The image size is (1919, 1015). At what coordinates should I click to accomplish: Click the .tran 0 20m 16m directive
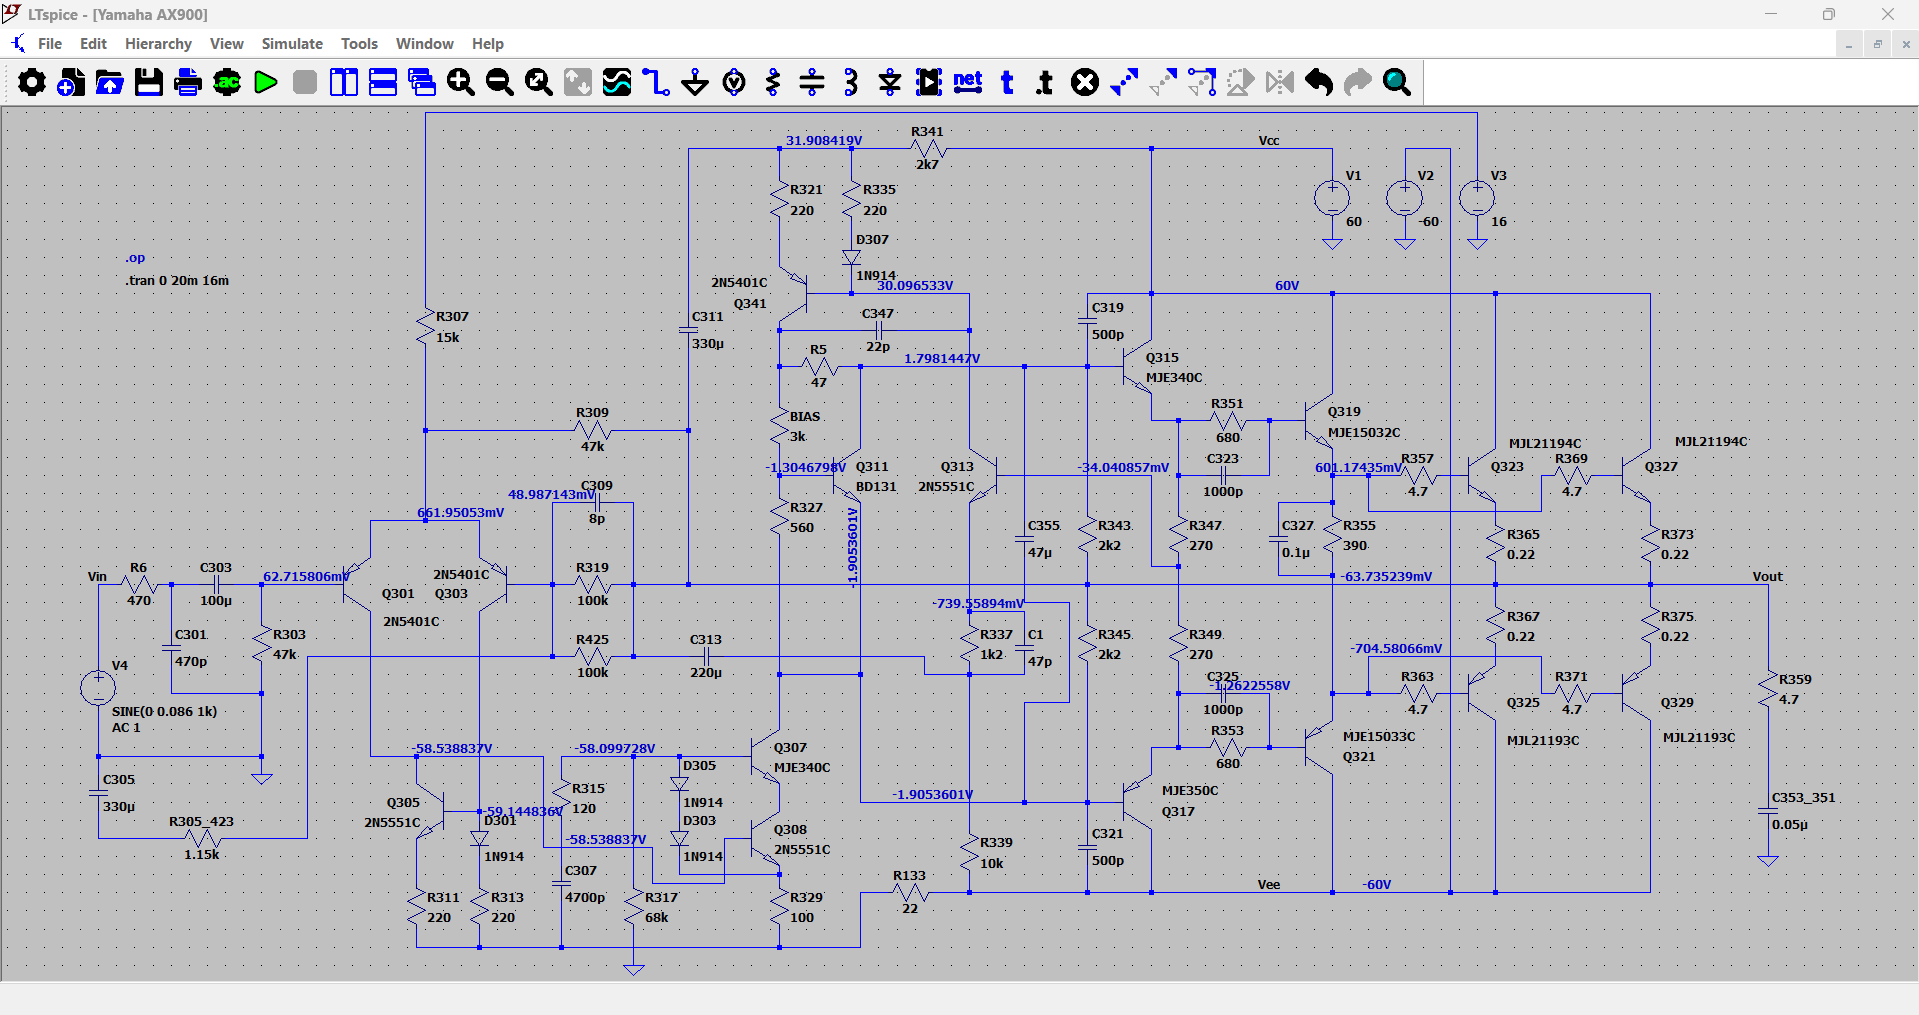tap(177, 281)
